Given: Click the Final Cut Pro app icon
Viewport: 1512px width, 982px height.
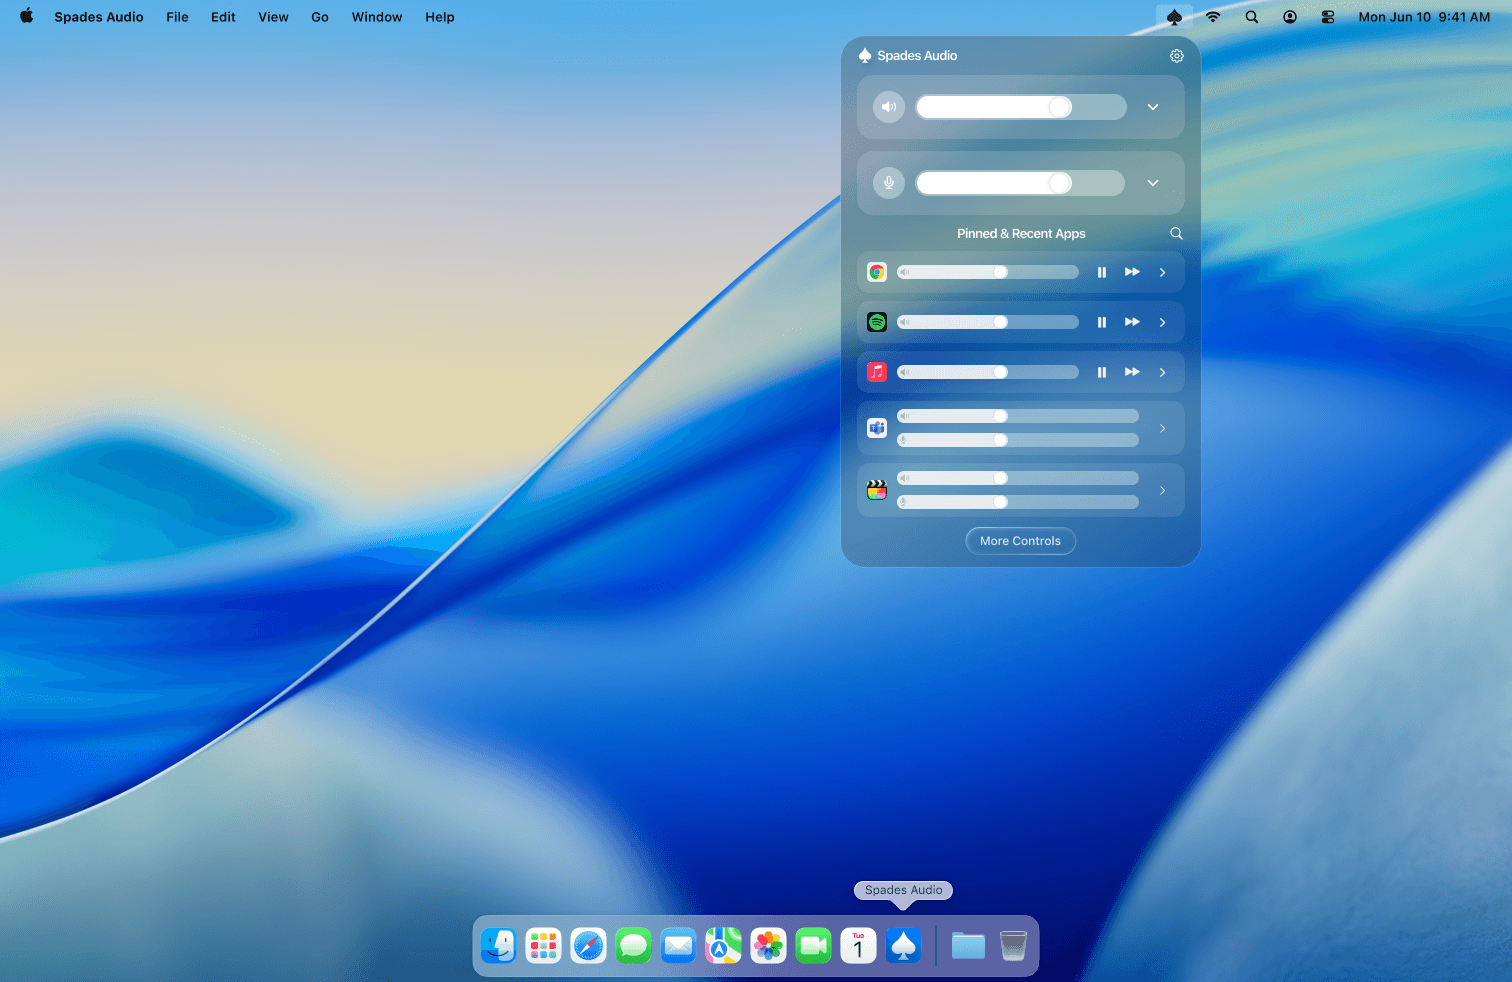Looking at the screenshot, I should point(876,490).
